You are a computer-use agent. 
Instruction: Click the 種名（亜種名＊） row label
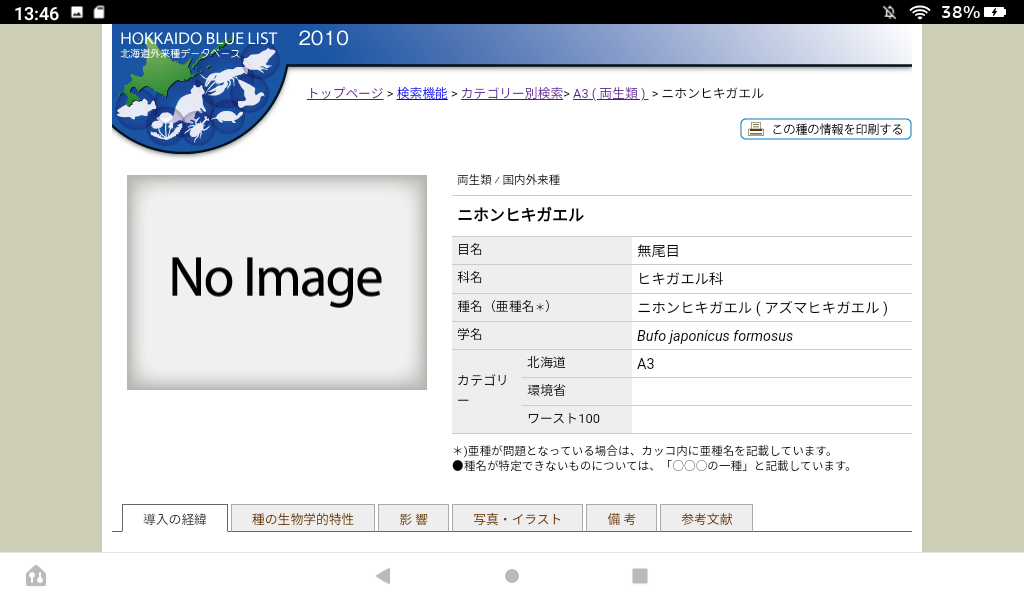click(x=504, y=306)
